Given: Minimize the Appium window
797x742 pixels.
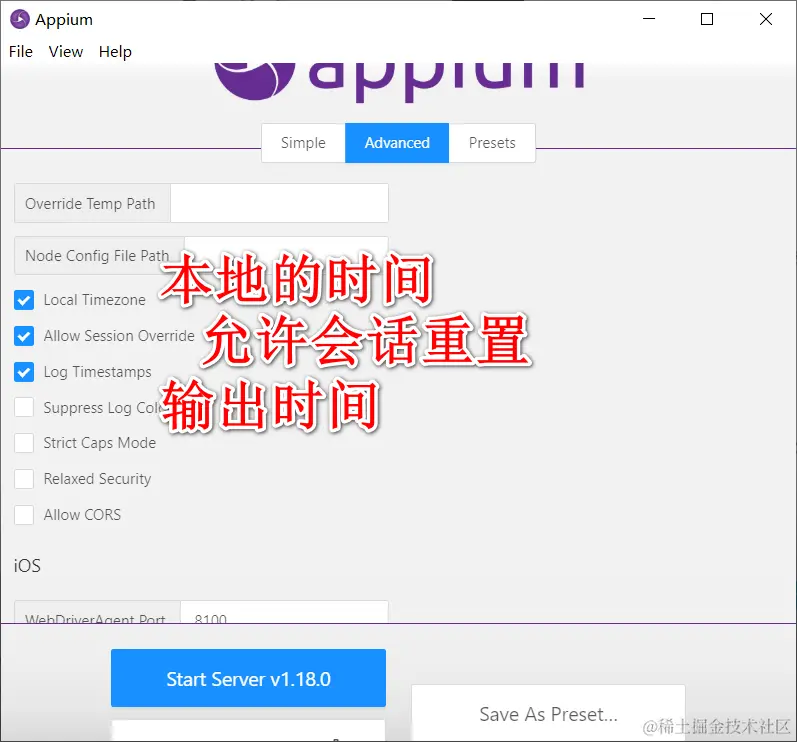Looking at the screenshot, I should click(649, 19).
